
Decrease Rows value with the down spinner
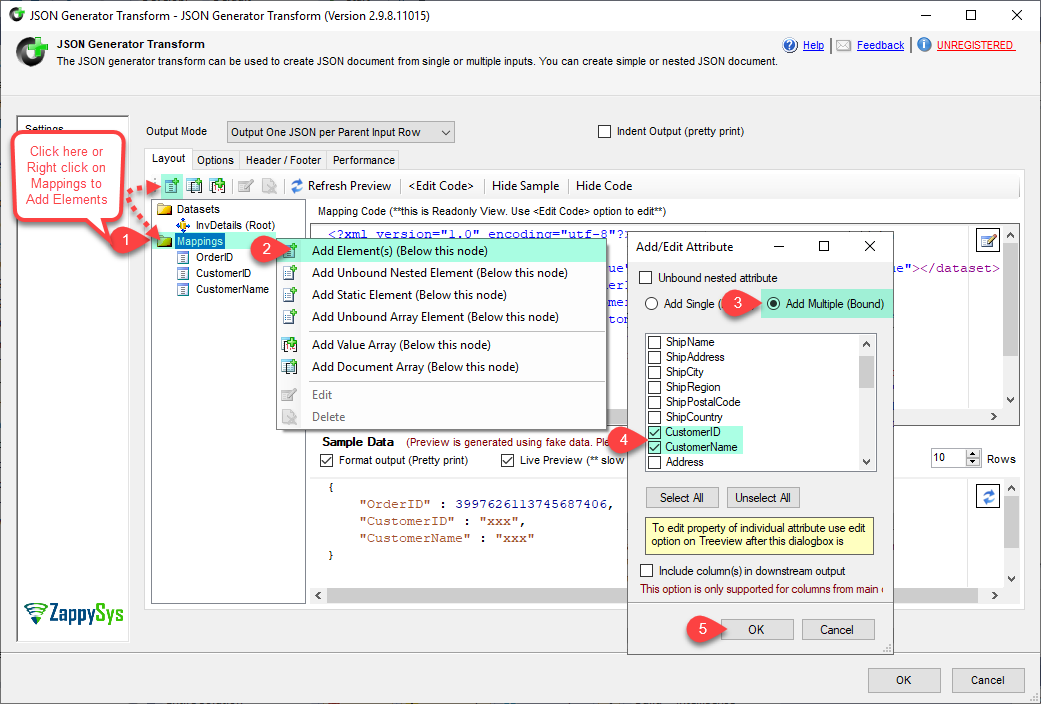point(973,462)
